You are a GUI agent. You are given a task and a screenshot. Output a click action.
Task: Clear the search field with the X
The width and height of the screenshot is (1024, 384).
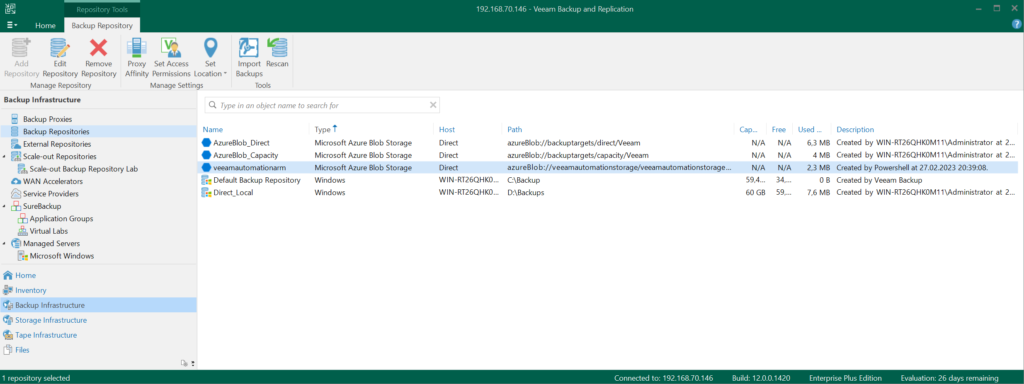(x=432, y=105)
